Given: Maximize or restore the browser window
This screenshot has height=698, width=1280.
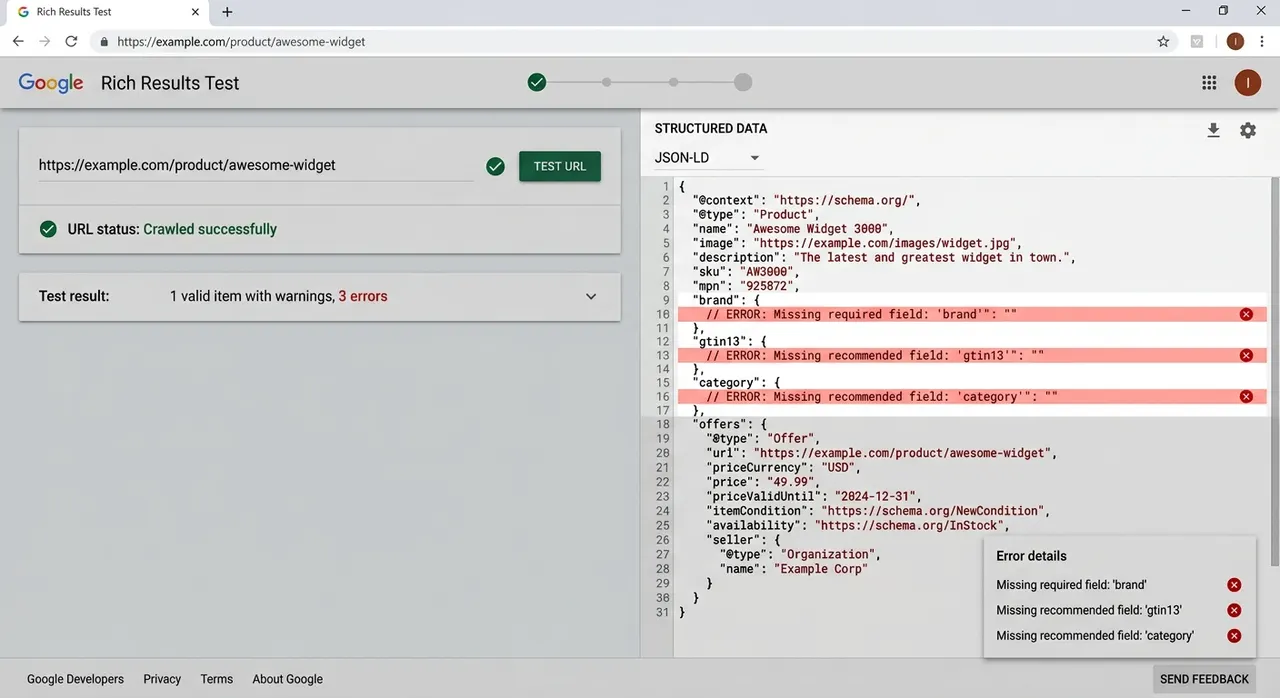Looking at the screenshot, I should pos(1223,11).
